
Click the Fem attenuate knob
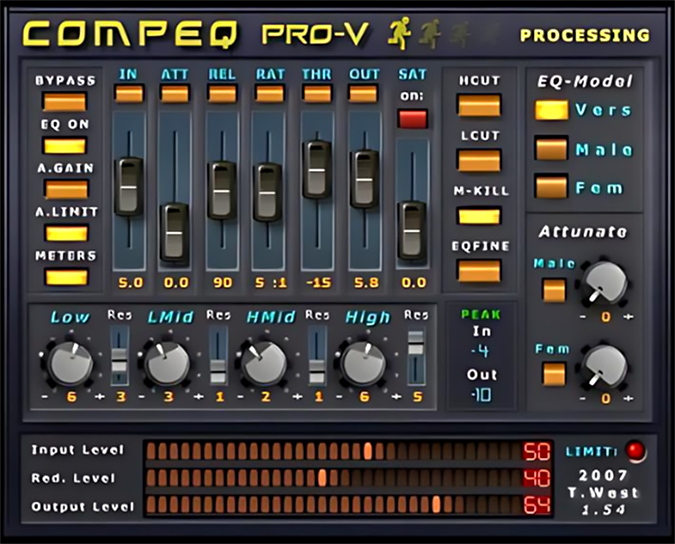pos(604,367)
